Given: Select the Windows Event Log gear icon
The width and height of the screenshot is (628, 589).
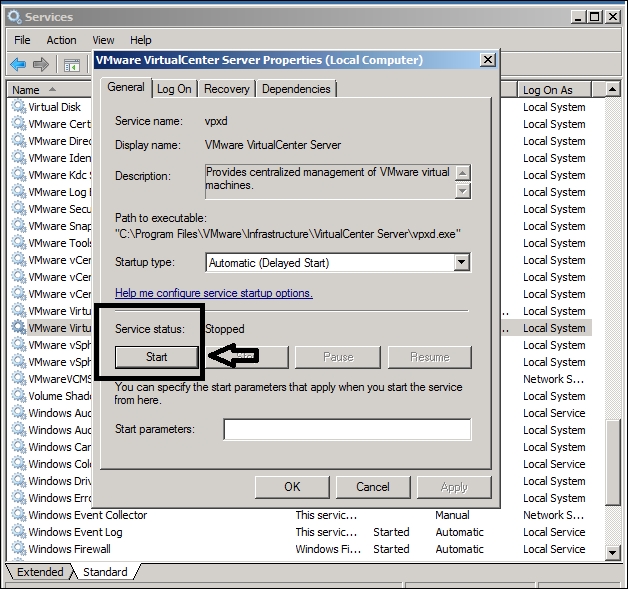Looking at the screenshot, I should [x=18, y=531].
